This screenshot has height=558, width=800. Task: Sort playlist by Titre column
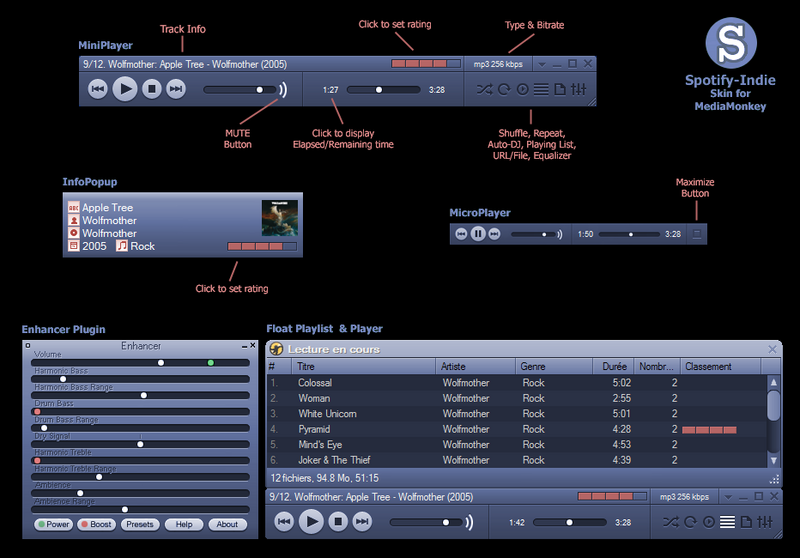click(x=363, y=366)
